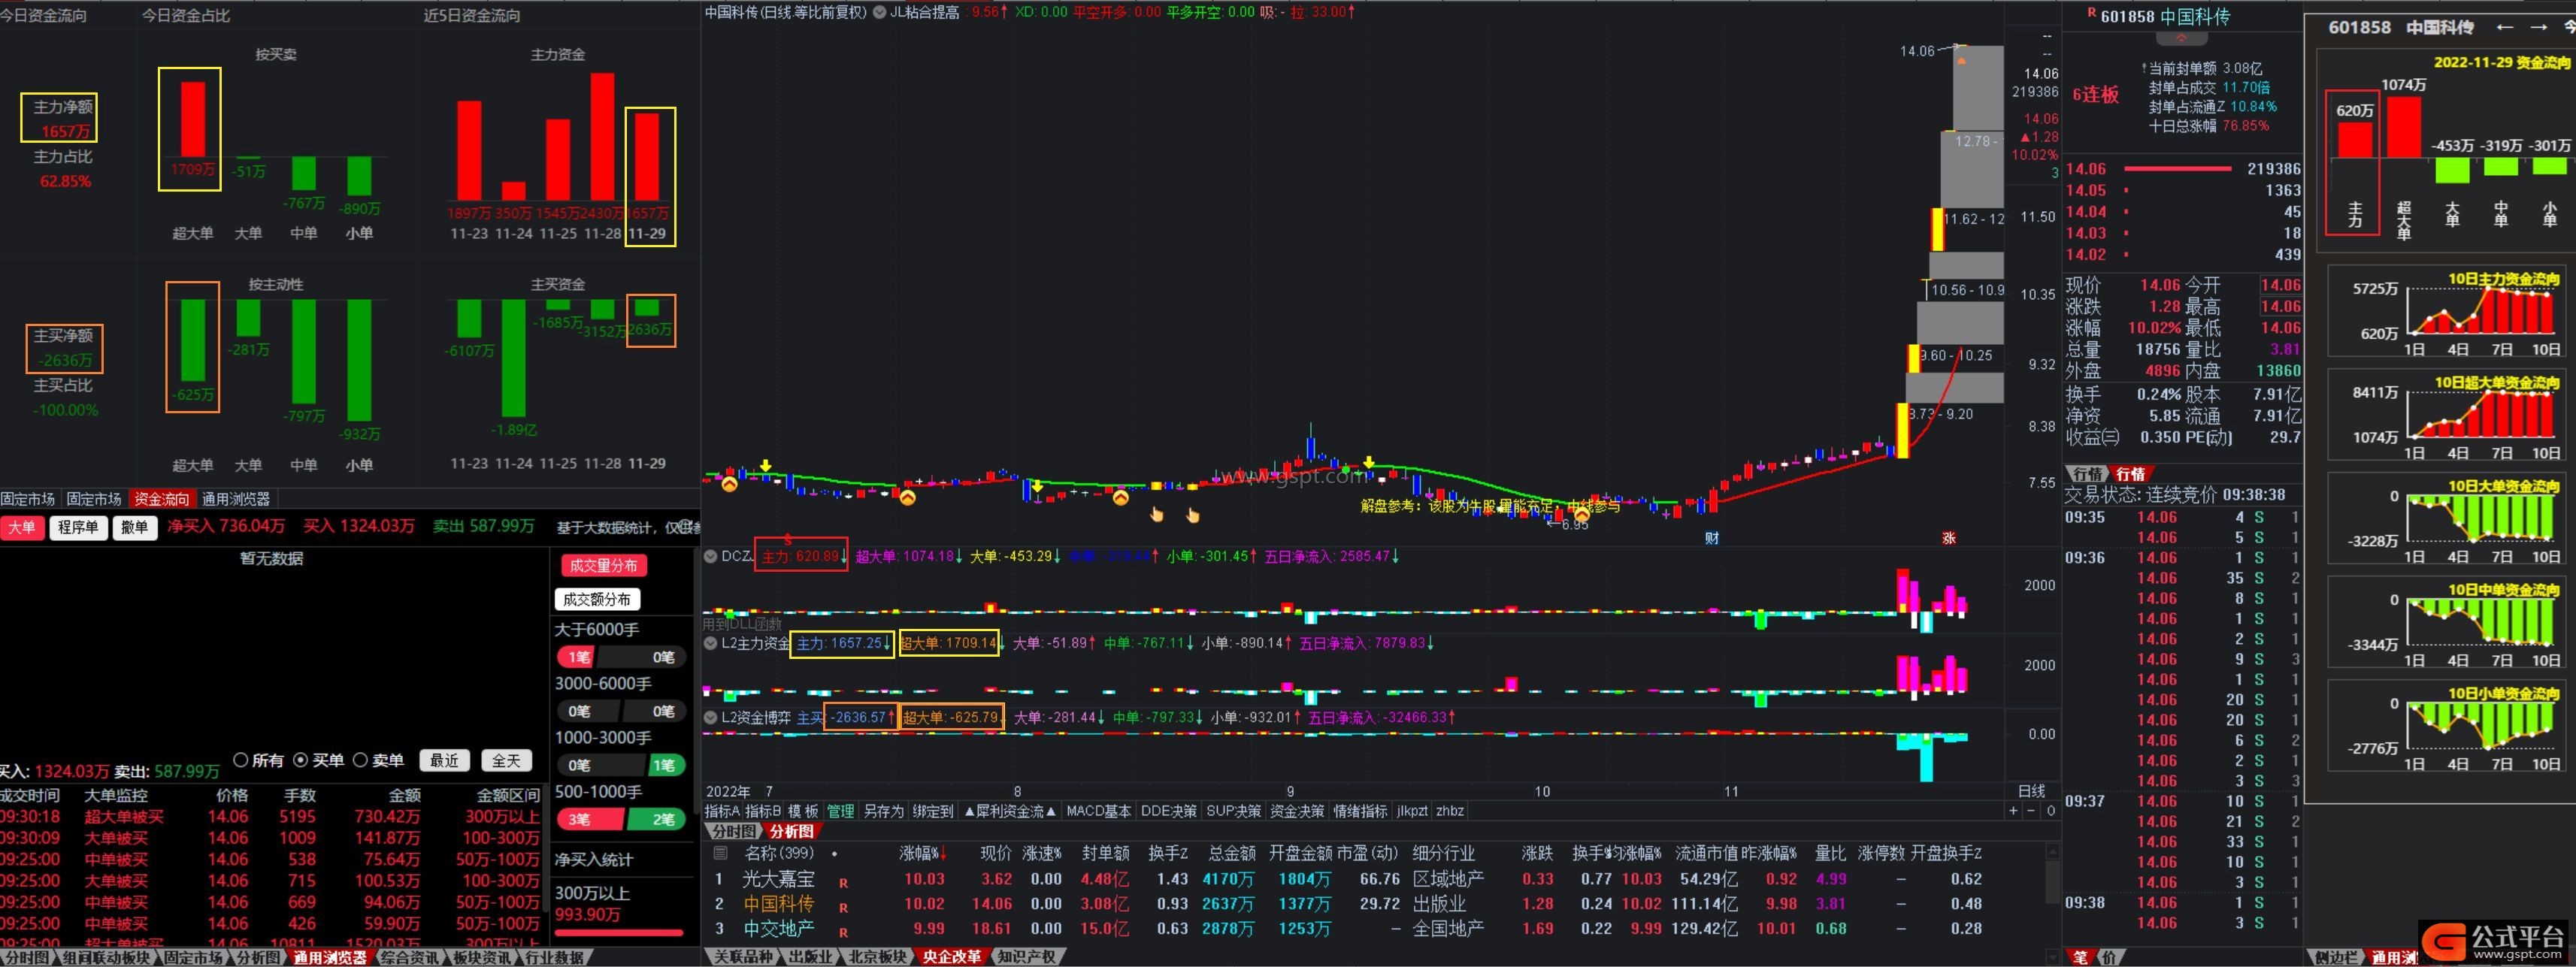Select the MACD基本 indicator tab
This screenshot has height=967, width=2576.
tap(1098, 811)
